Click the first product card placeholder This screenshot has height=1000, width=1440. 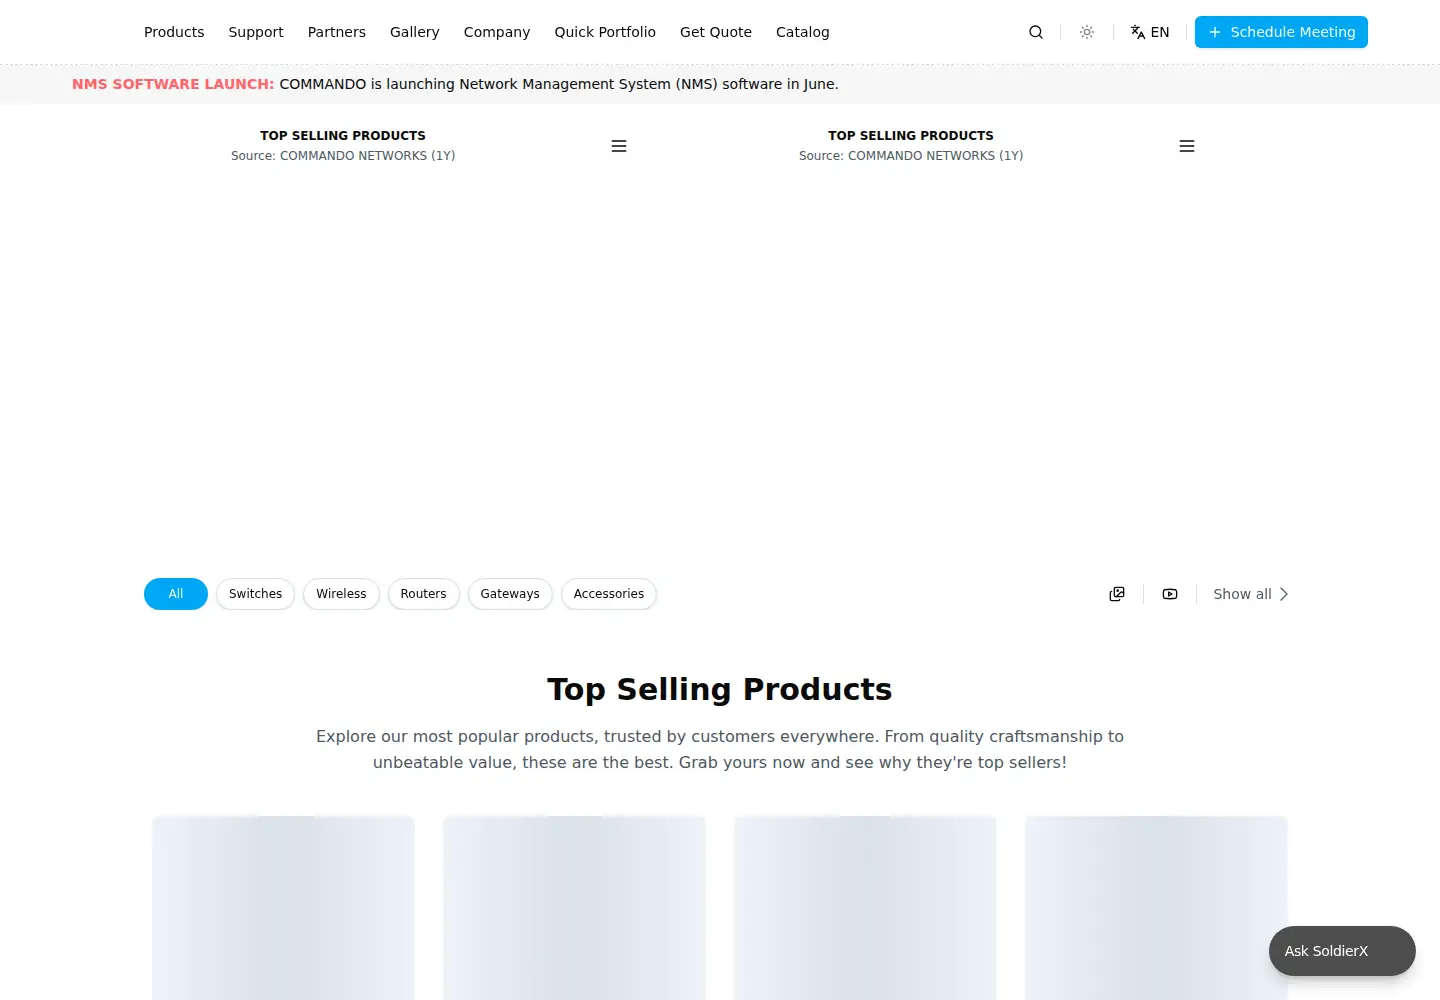pos(283,908)
